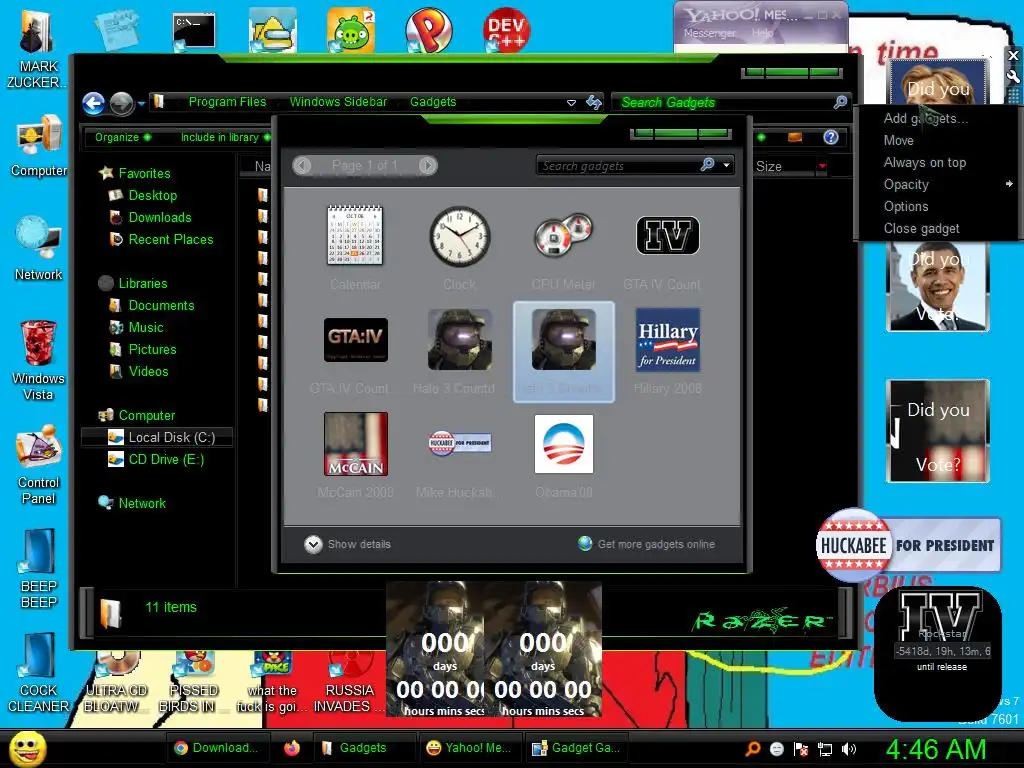1024x768 pixels.
Task: Open the Include in library dropdown
Action: click(225, 137)
